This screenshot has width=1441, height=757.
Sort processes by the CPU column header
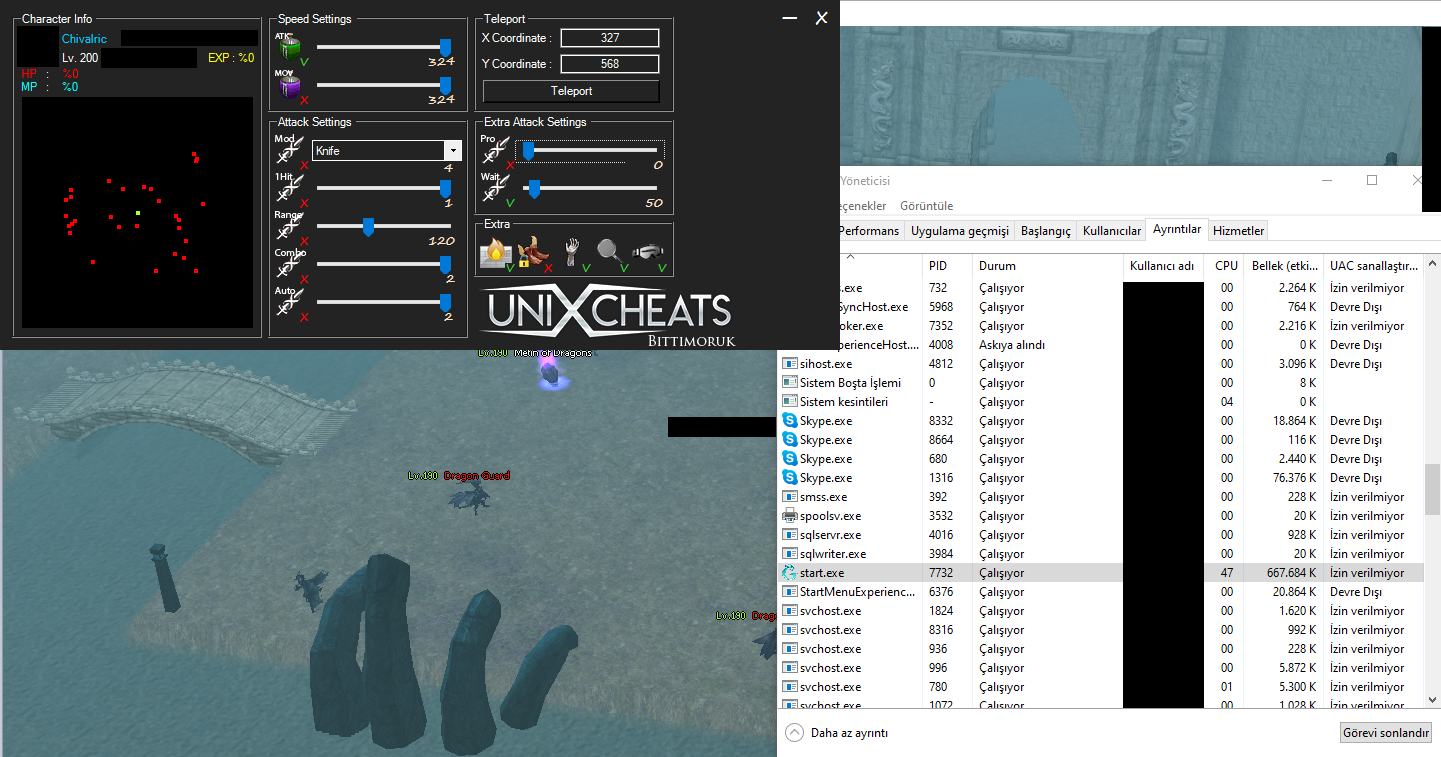tap(1226, 266)
